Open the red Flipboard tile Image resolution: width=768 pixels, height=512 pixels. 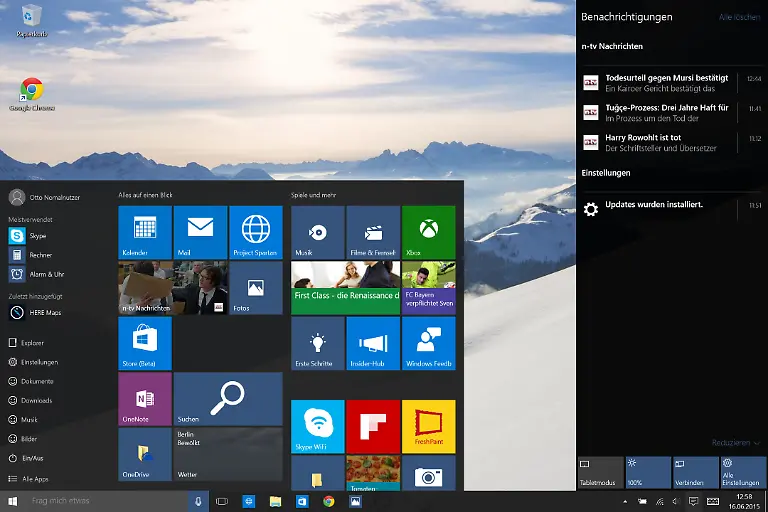pyautogui.click(x=373, y=426)
